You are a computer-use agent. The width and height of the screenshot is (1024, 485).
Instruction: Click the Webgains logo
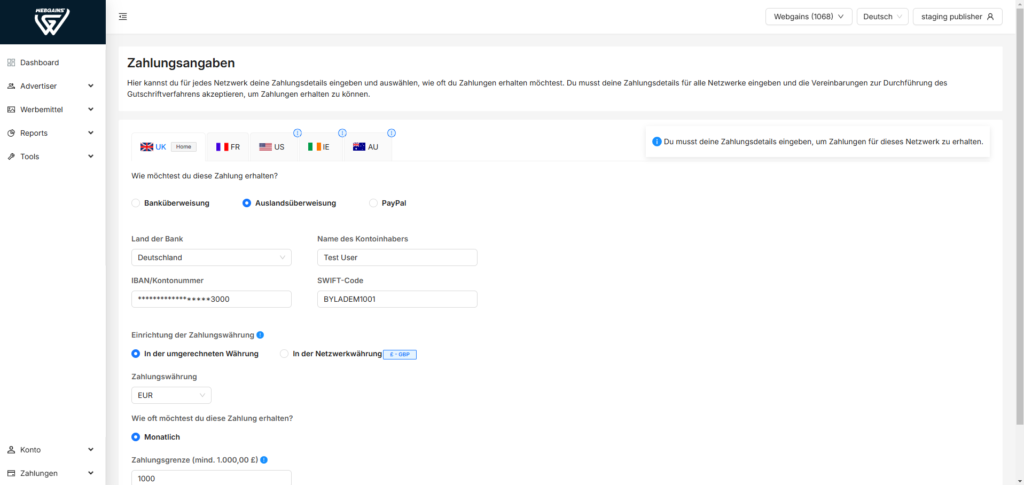(52, 21)
